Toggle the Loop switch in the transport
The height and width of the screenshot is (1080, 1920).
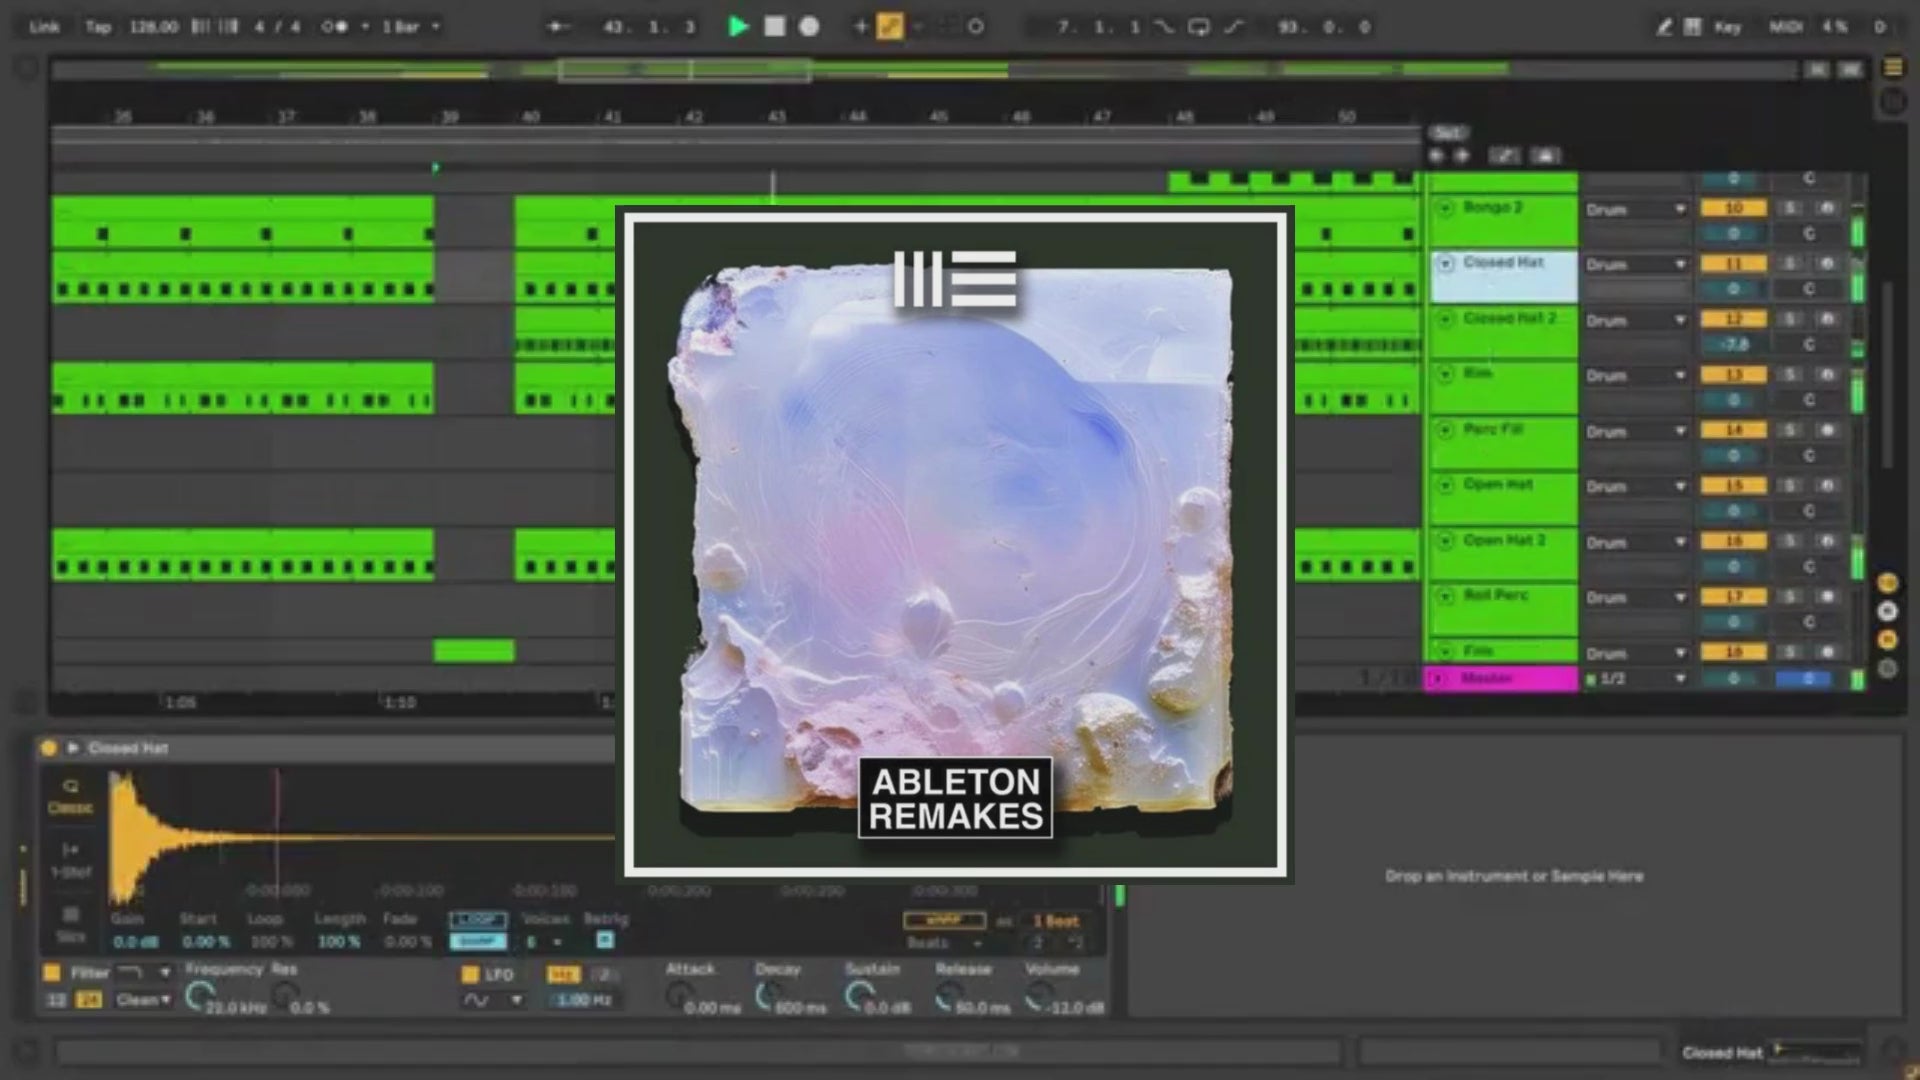1198,27
